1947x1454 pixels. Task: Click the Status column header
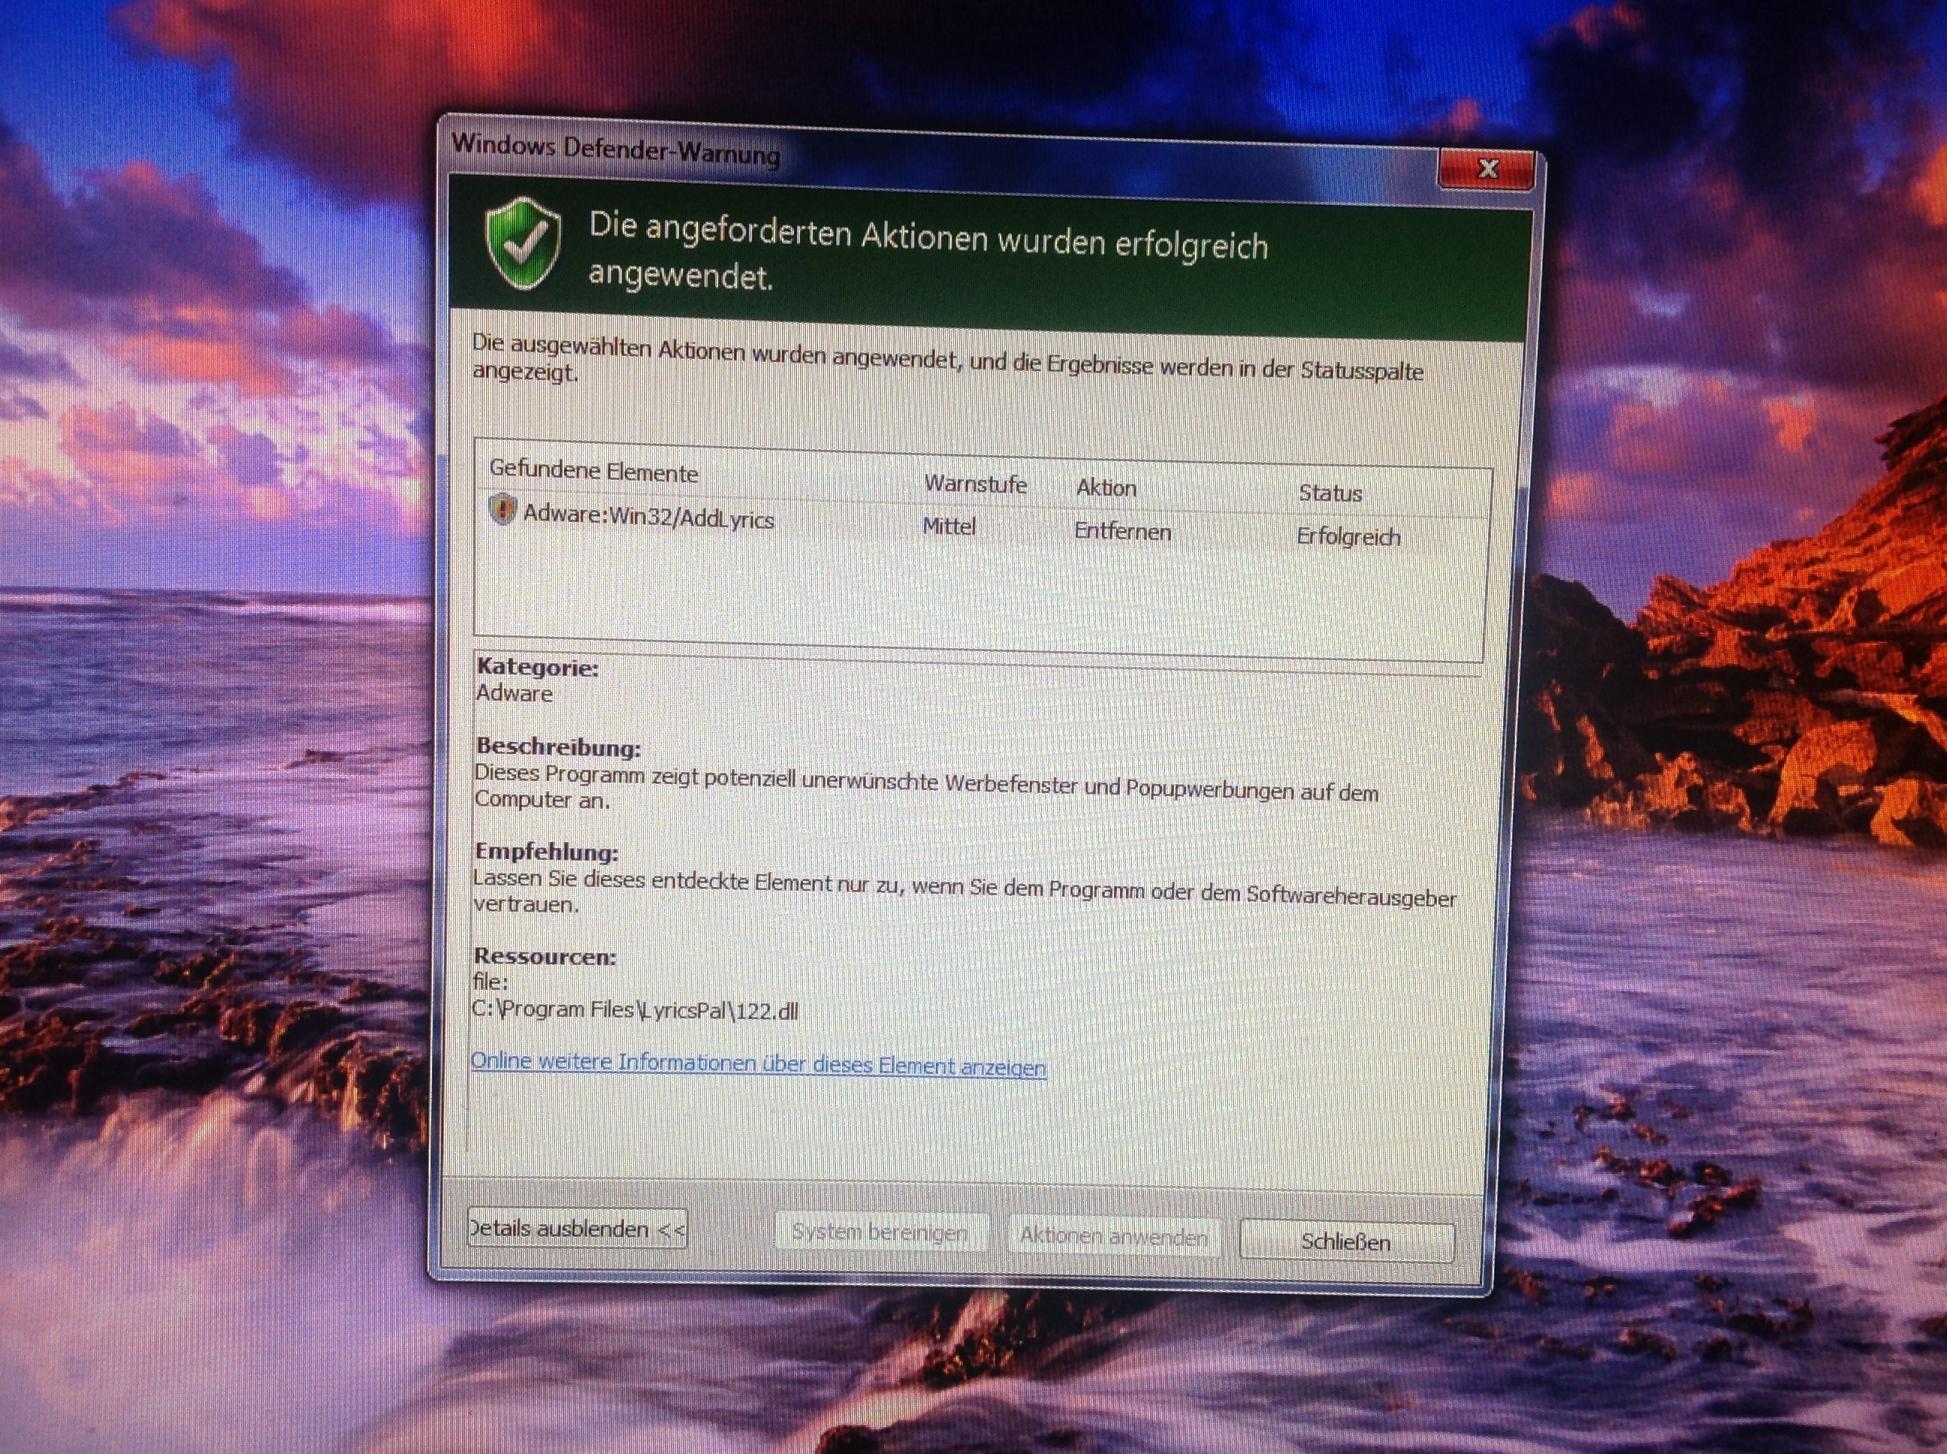pos(1329,493)
